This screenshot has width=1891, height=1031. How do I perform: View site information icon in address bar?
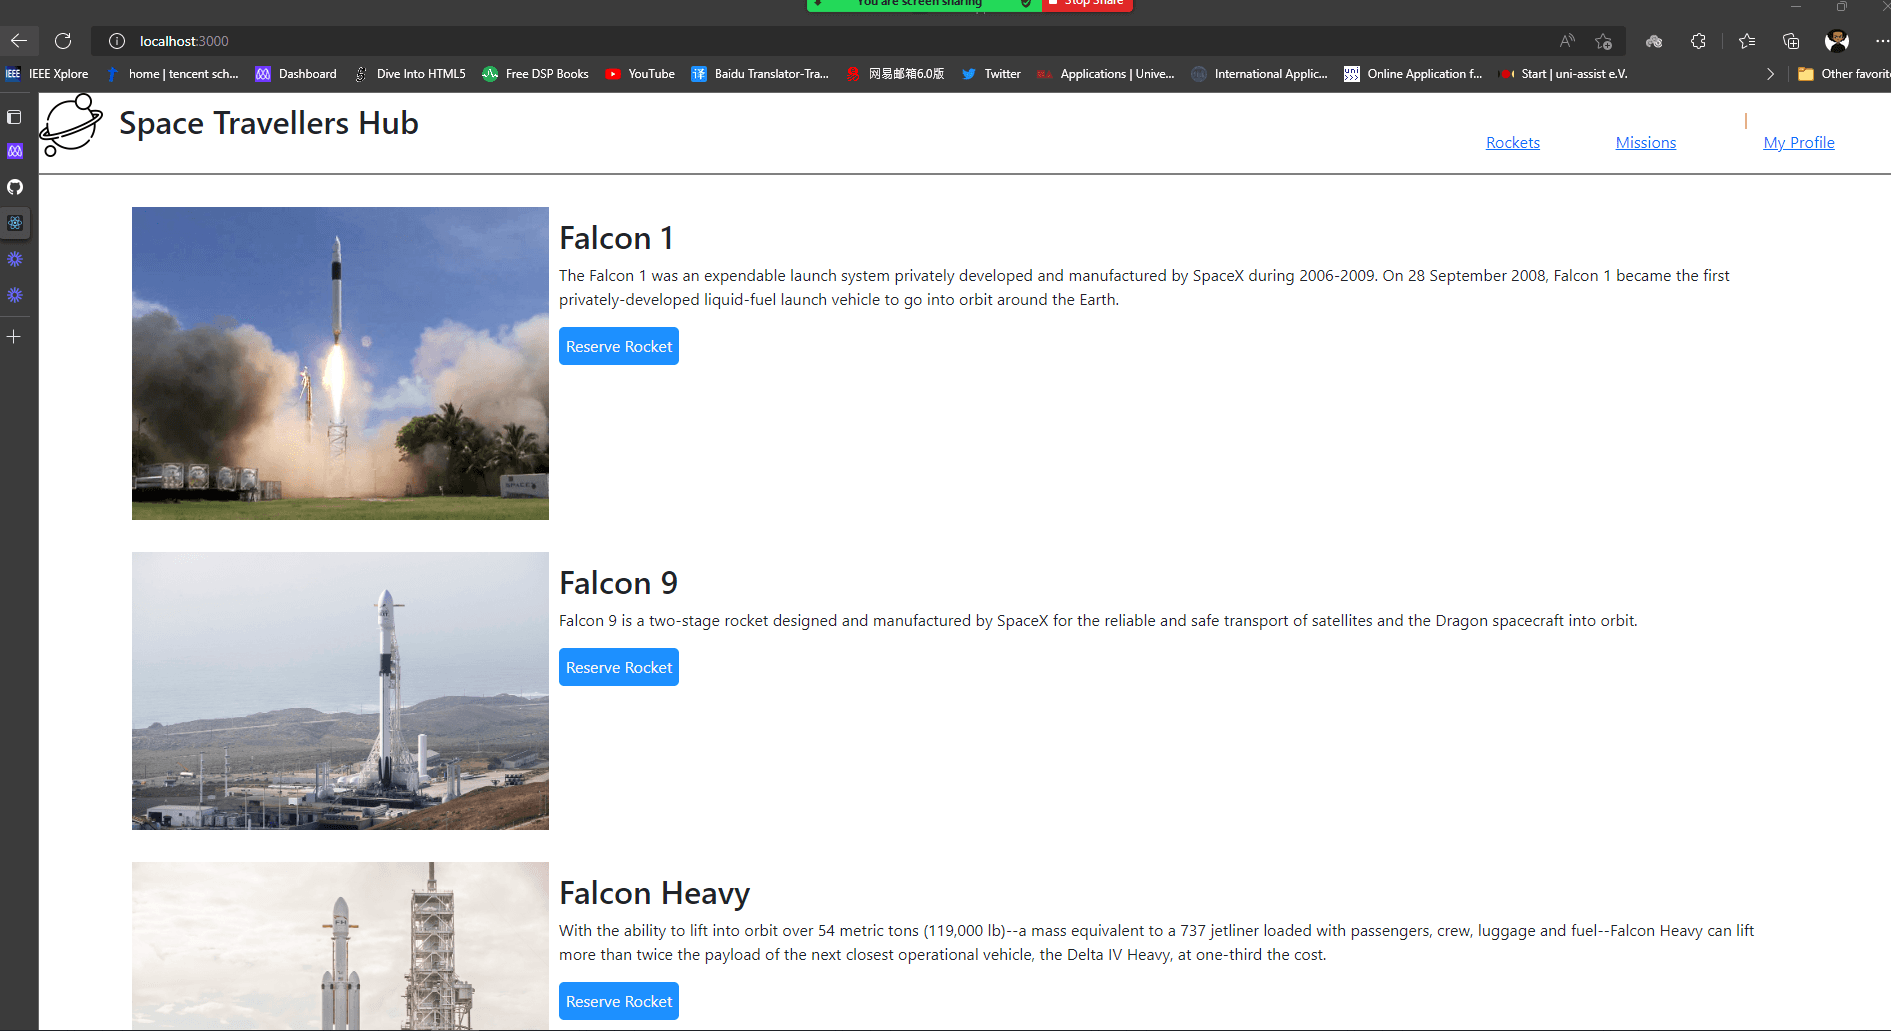coord(117,41)
